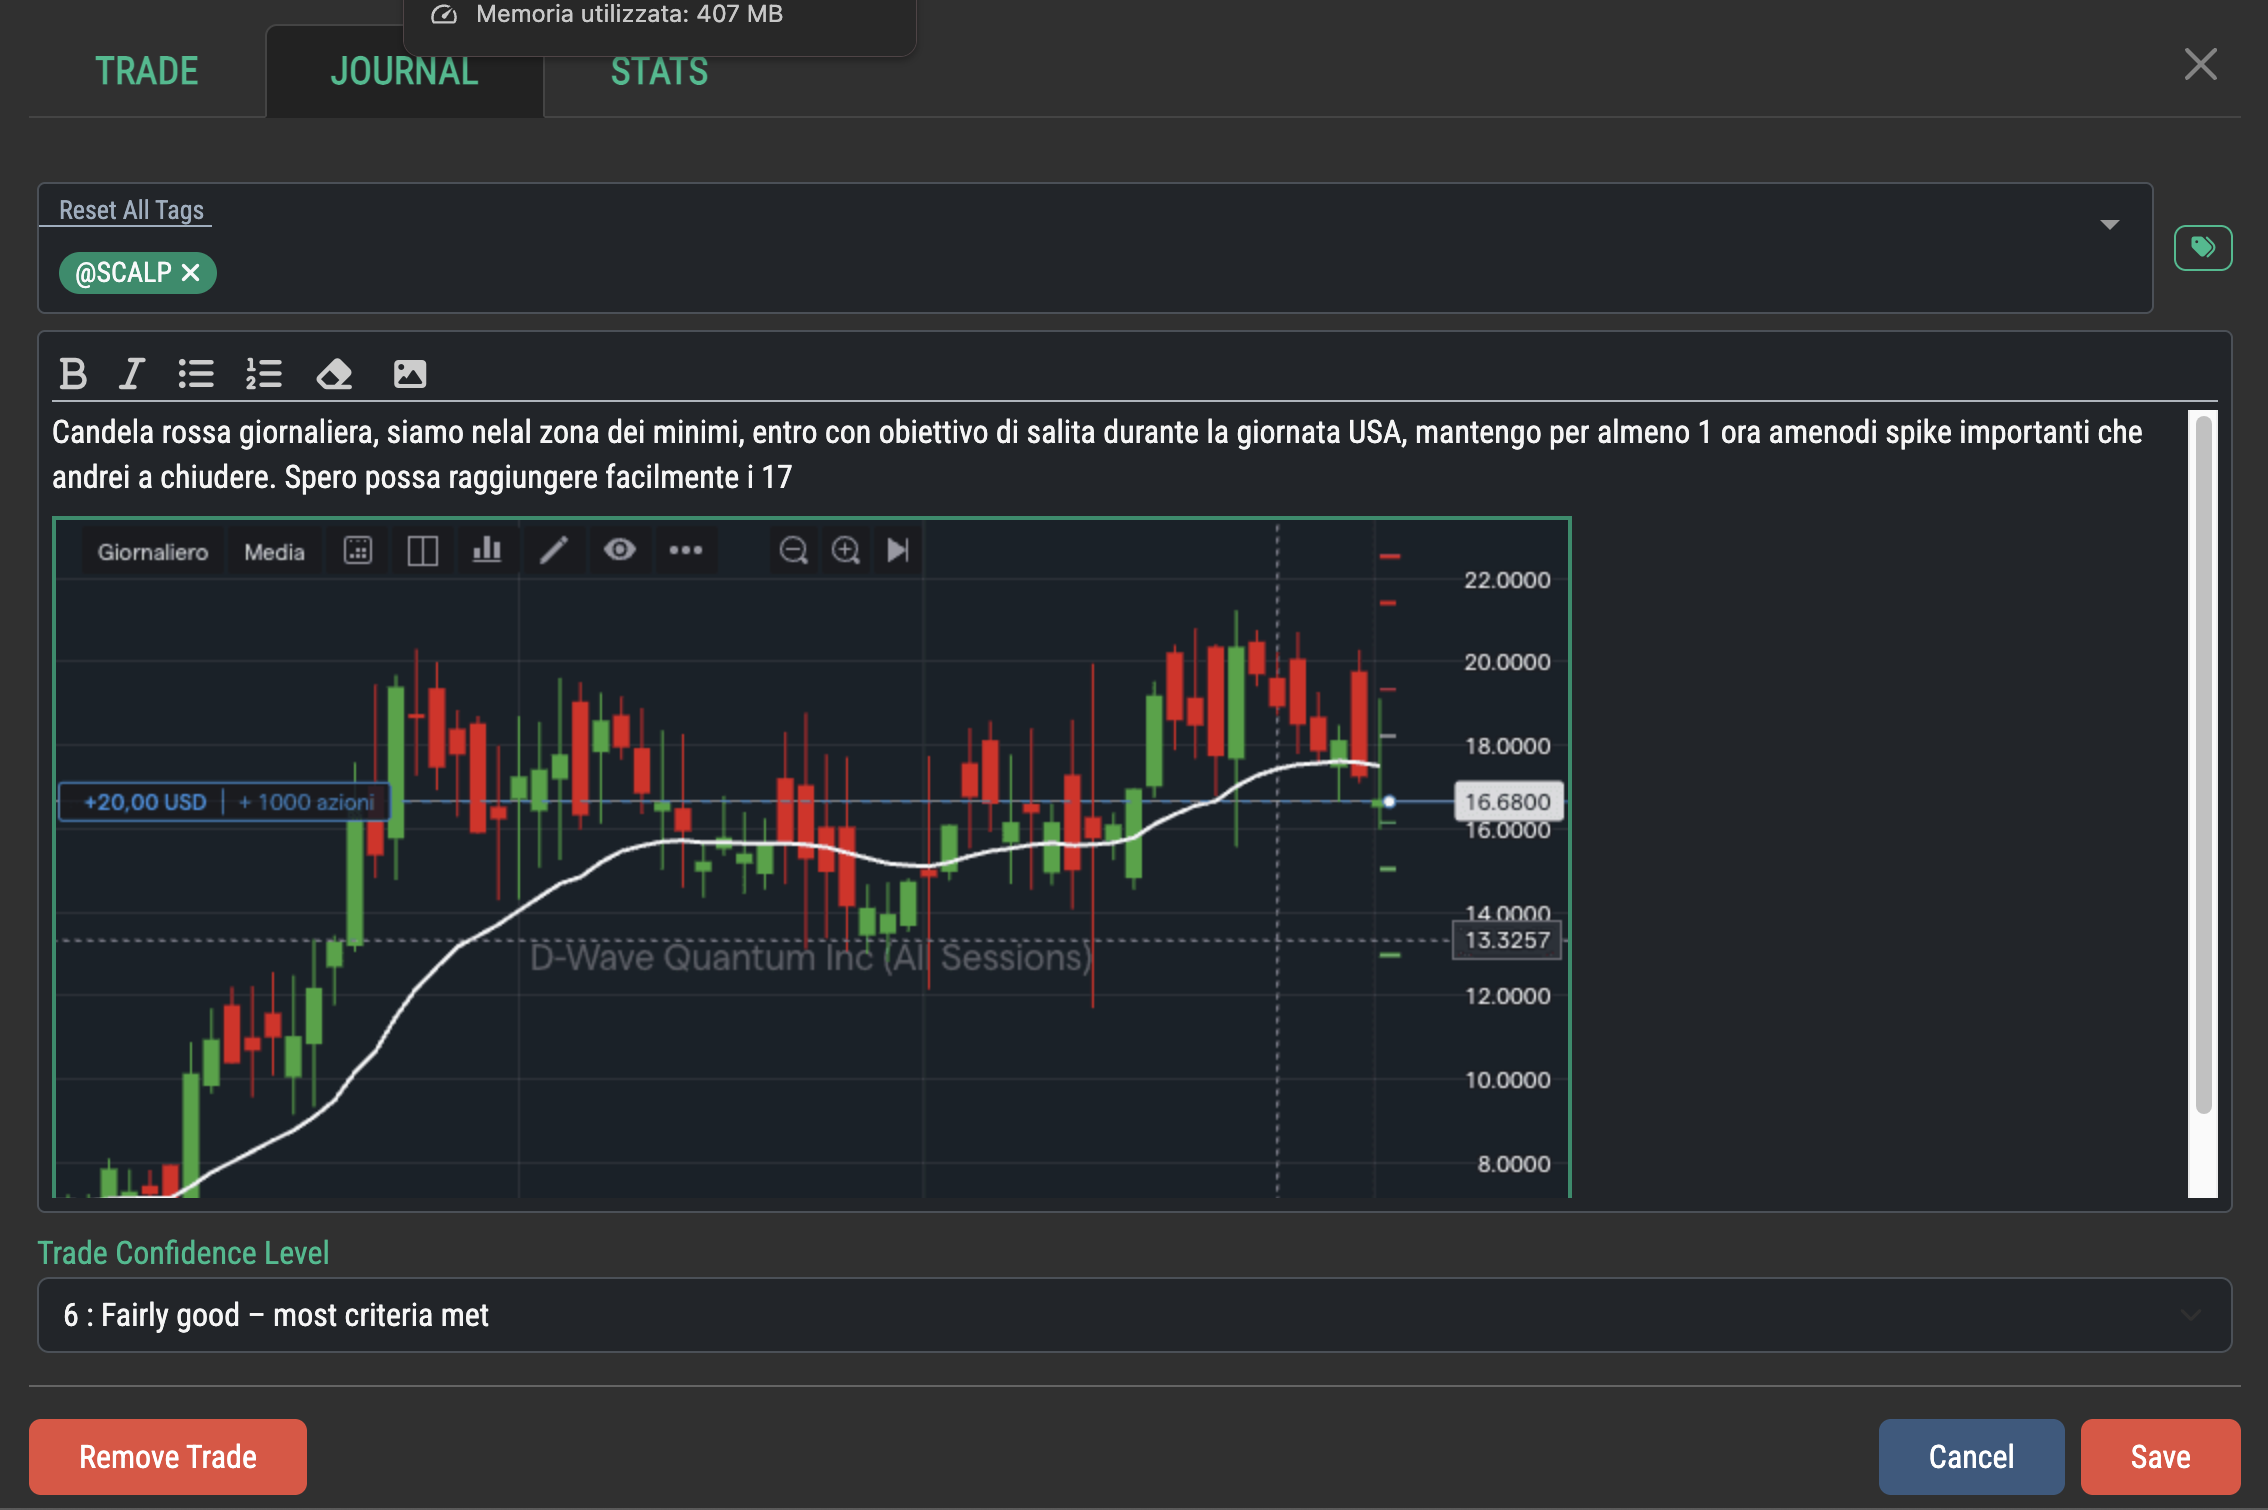Expand the tags dropdown arrow
The width and height of the screenshot is (2268, 1510).
pyautogui.click(x=2109, y=225)
